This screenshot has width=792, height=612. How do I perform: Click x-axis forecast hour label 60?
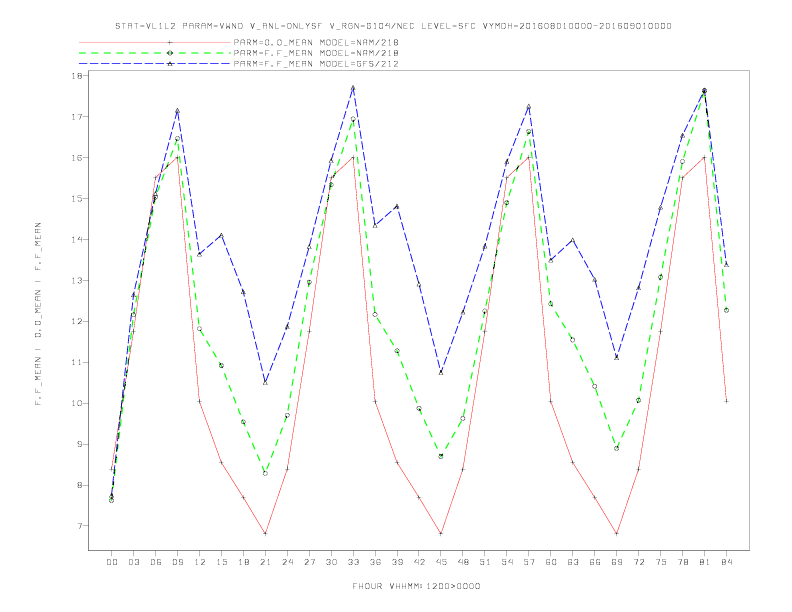pyautogui.click(x=551, y=562)
